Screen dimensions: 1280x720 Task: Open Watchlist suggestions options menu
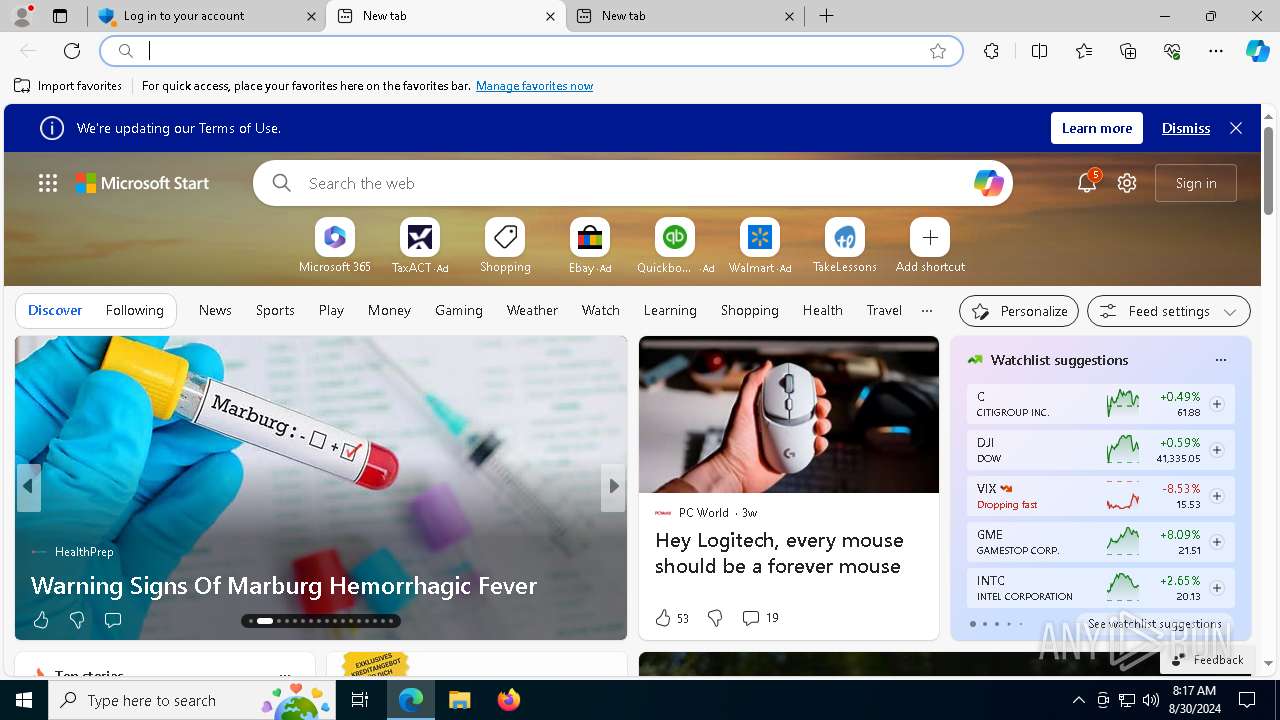click(x=1220, y=360)
